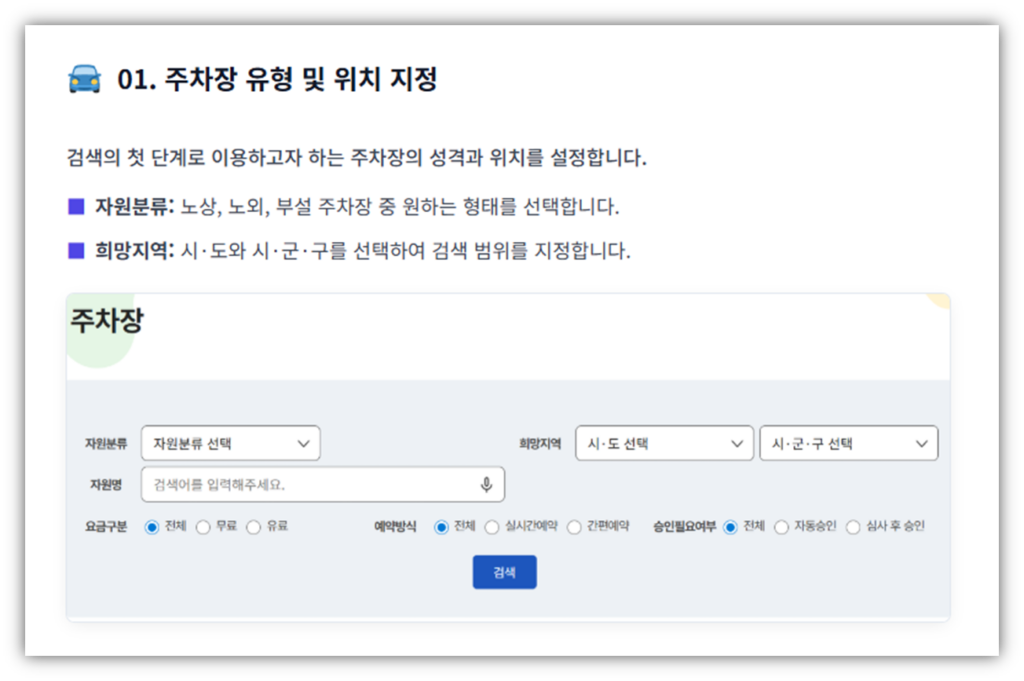1024x681 pixels.
Task: Click the 자원명 search text field
Action: pyautogui.click(x=310, y=485)
